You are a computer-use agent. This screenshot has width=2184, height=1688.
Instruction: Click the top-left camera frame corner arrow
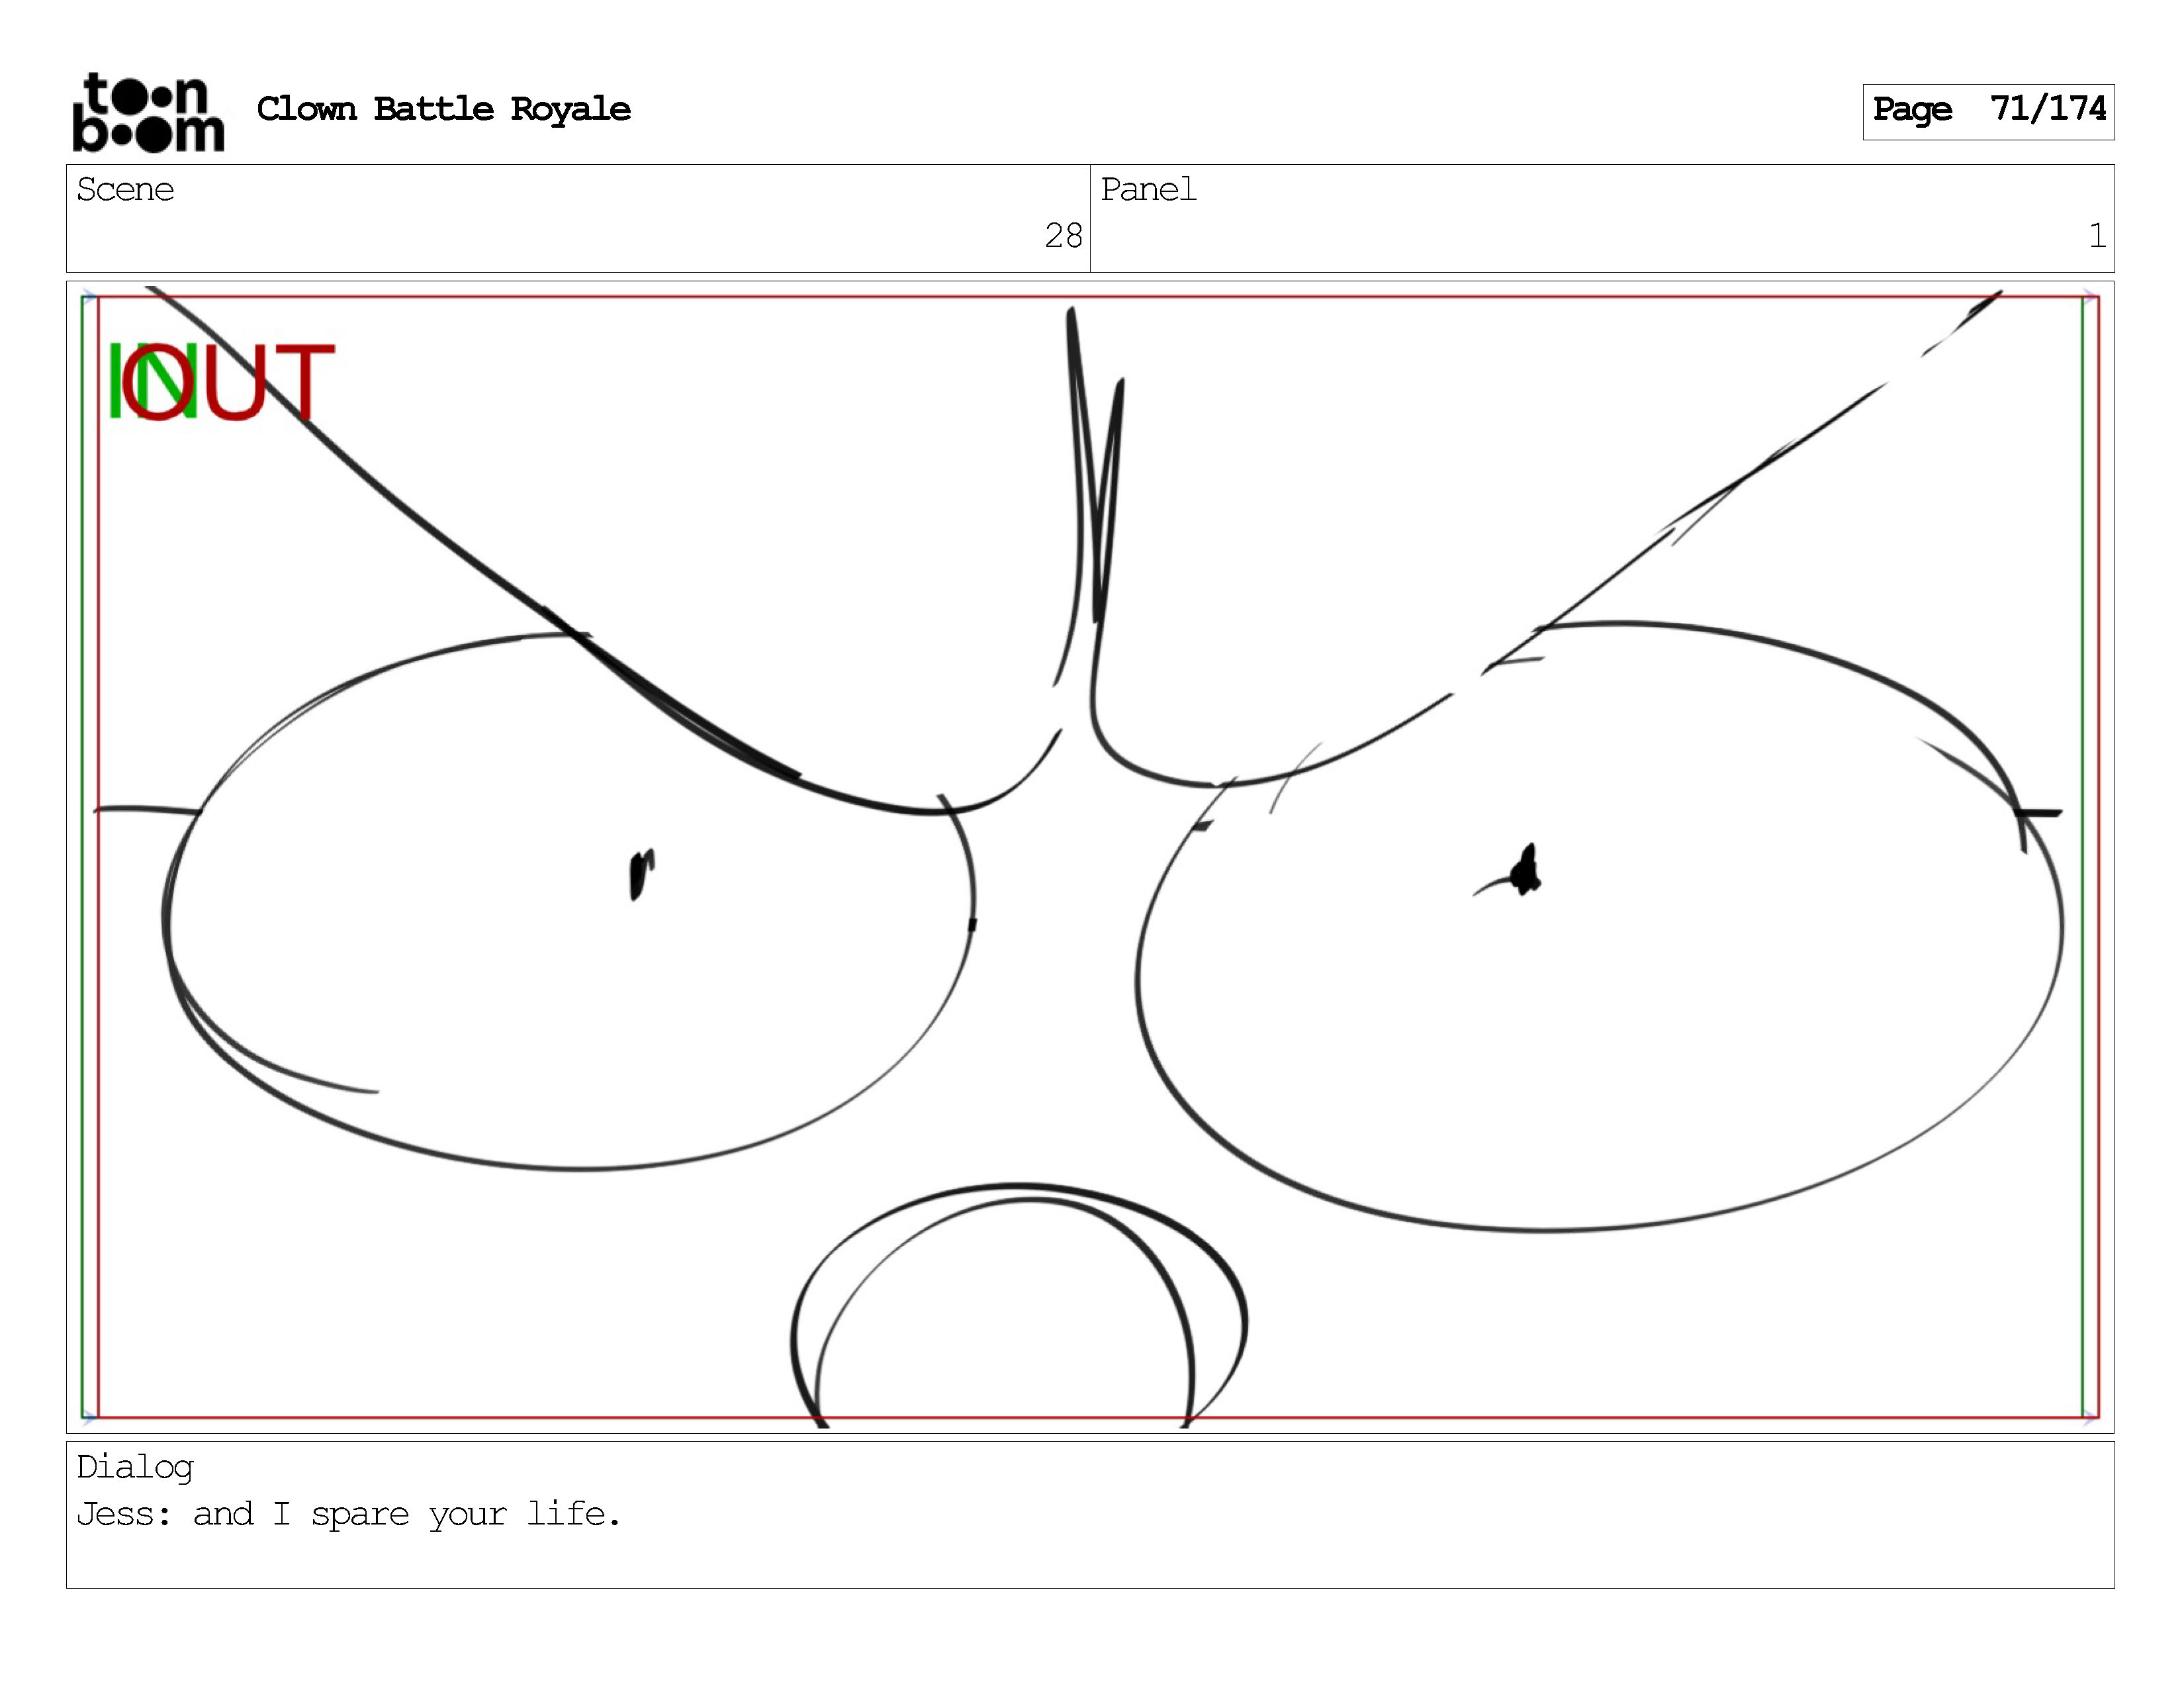point(88,296)
